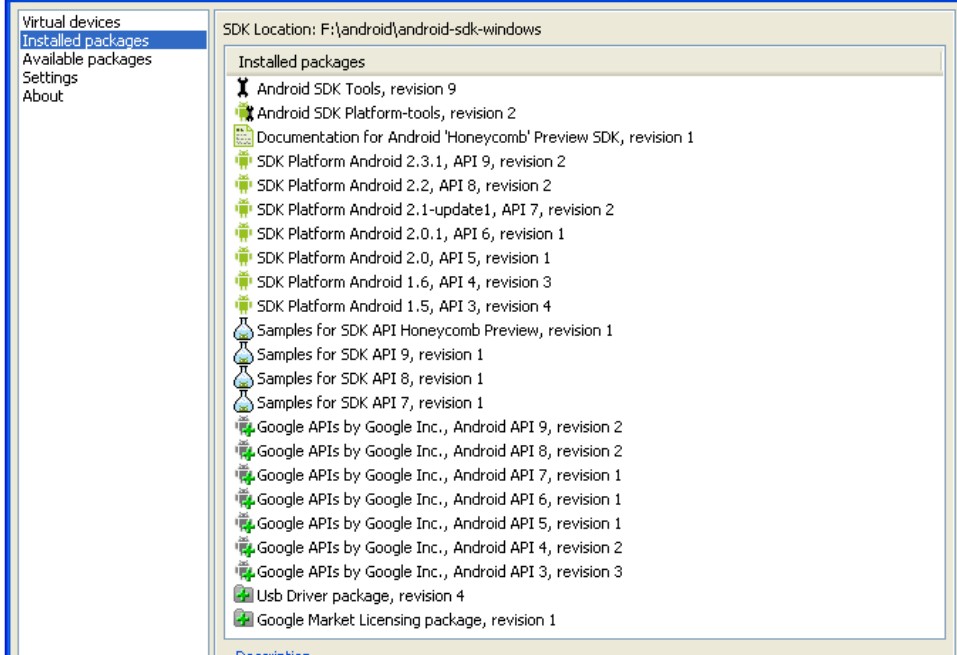The height and width of the screenshot is (655, 957).
Task: Click the add-on icon for Google APIs API 9
Action: [244, 427]
